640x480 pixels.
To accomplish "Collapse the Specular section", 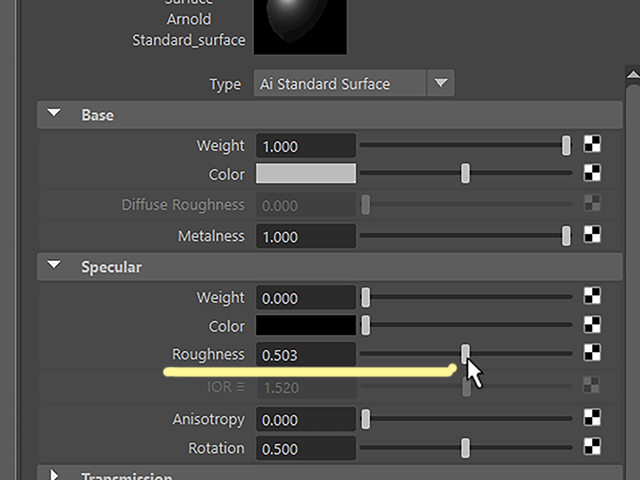I will (x=54, y=265).
